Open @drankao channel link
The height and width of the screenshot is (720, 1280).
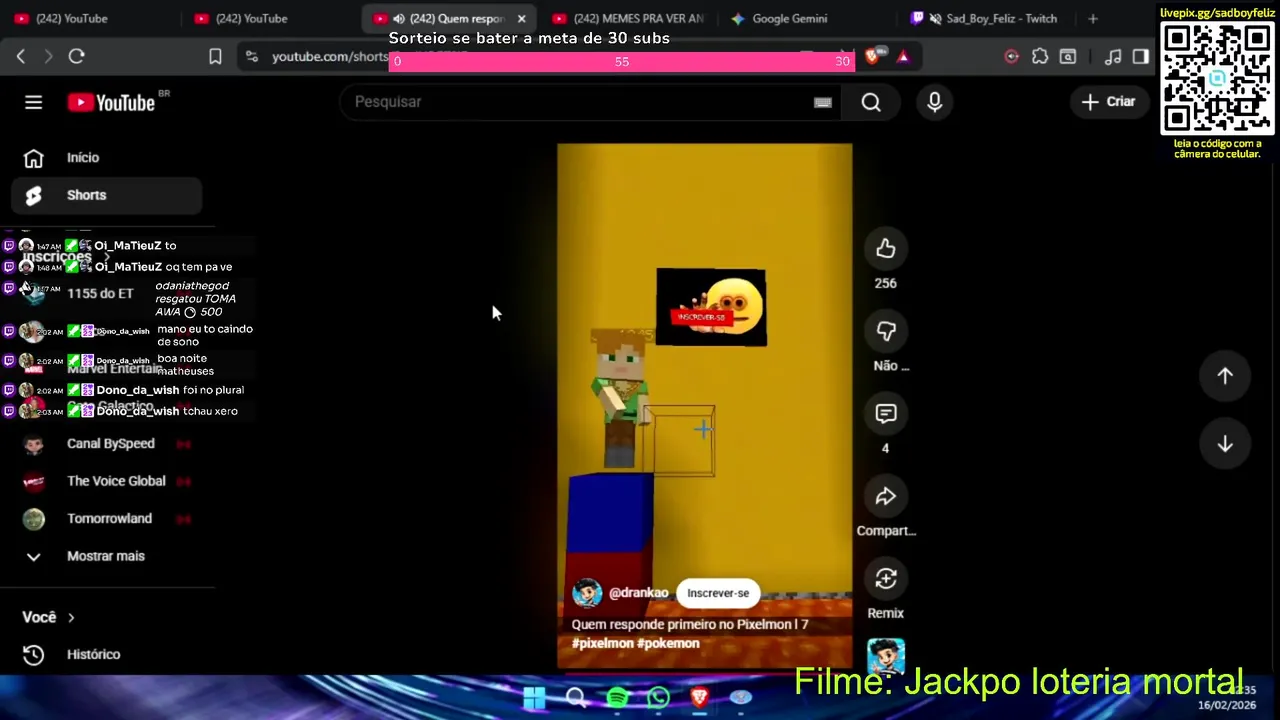[638, 593]
